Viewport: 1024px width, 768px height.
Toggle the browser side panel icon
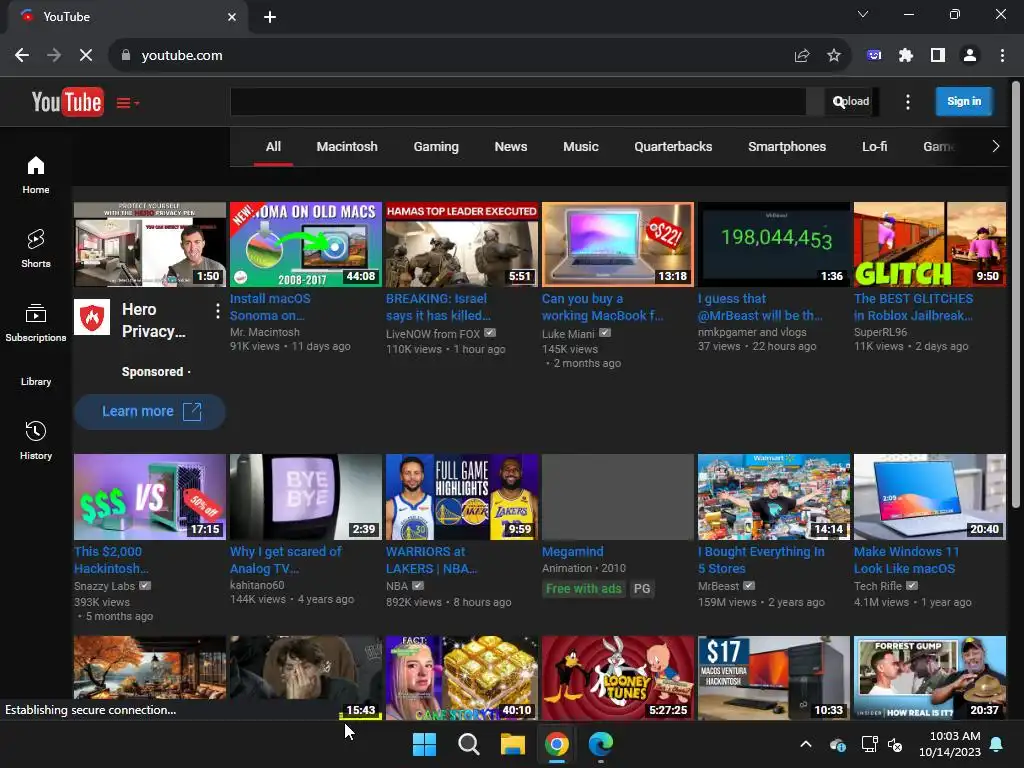tap(938, 56)
